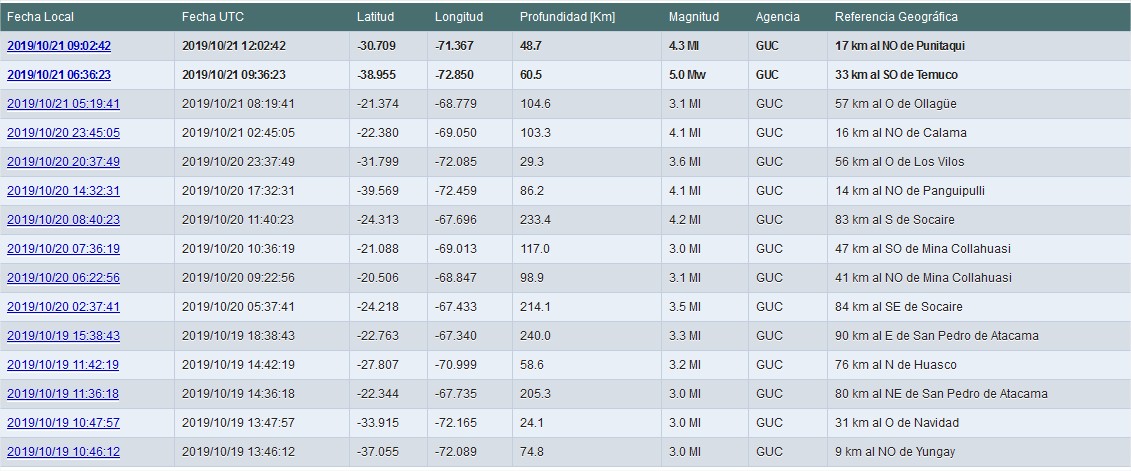The height and width of the screenshot is (471, 1131).
Task: Open the 2019/10/19 11:42:19 event link
Action: tap(63, 364)
